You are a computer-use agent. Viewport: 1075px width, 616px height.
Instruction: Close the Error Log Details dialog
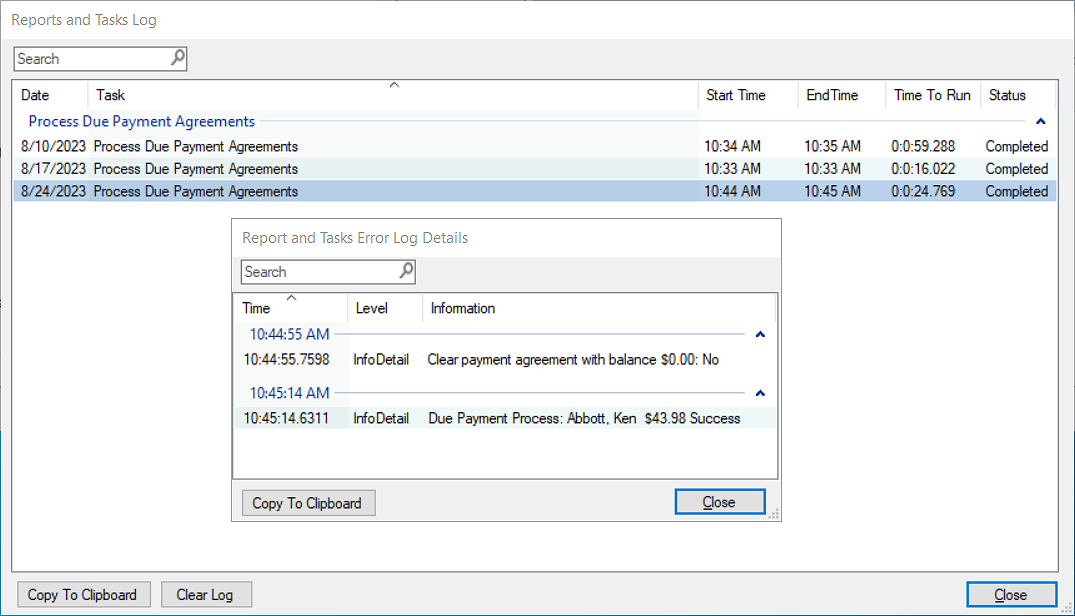click(719, 502)
